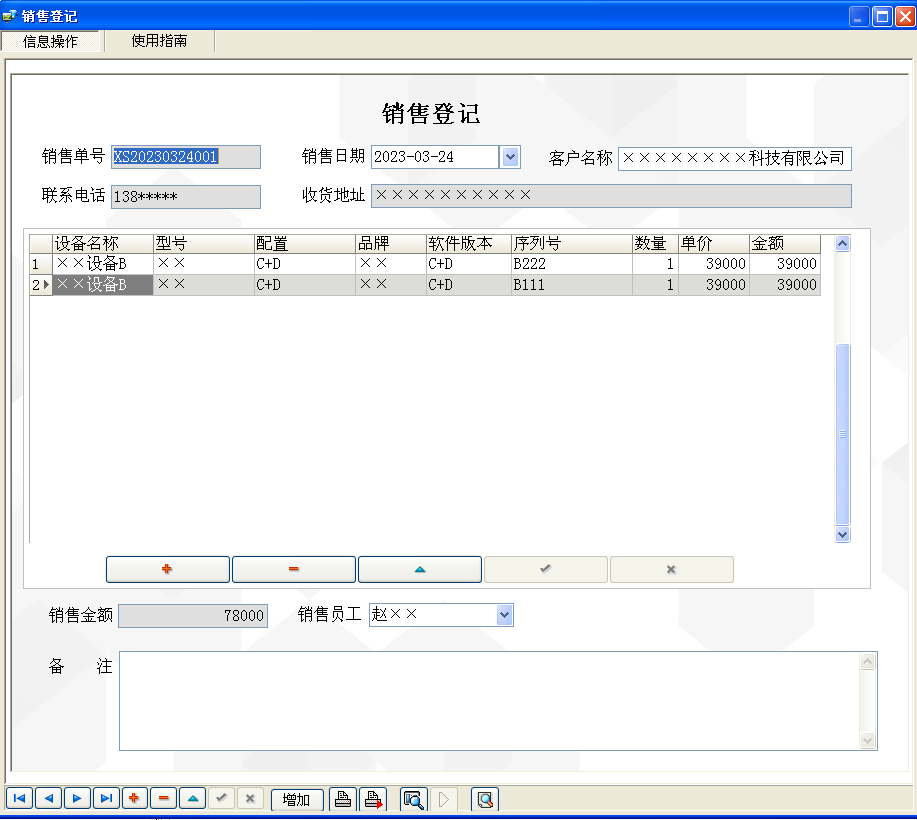The width and height of the screenshot is (917, 820).
Task: Click 金额 column header
Action: 785,243
